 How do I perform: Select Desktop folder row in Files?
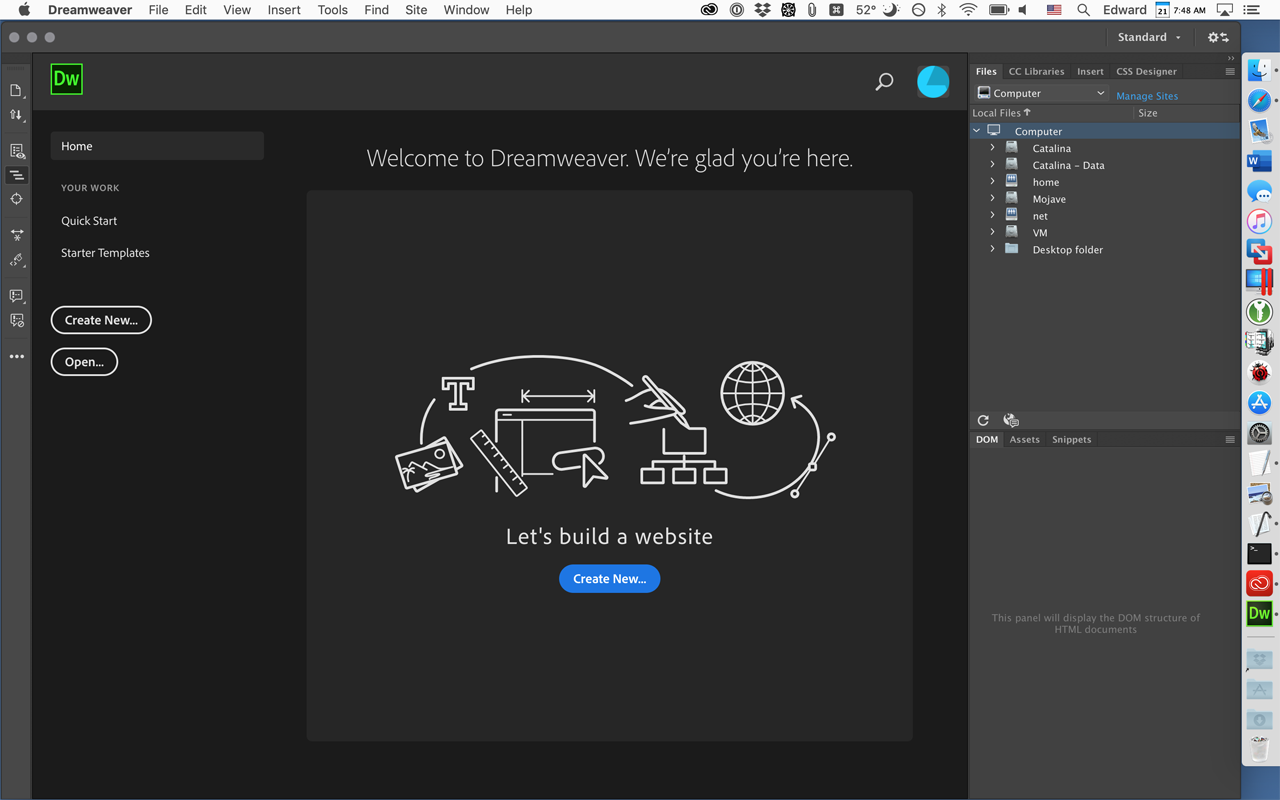point(1105,250)
